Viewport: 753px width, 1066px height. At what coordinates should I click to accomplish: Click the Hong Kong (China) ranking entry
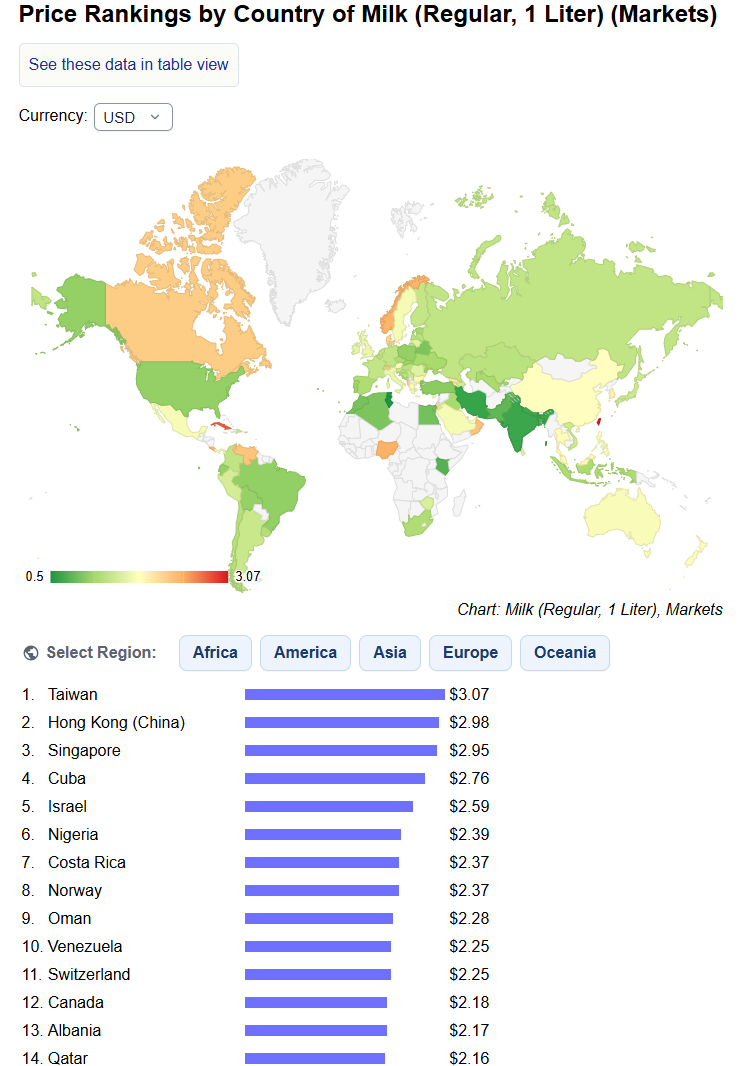(116, 722)
